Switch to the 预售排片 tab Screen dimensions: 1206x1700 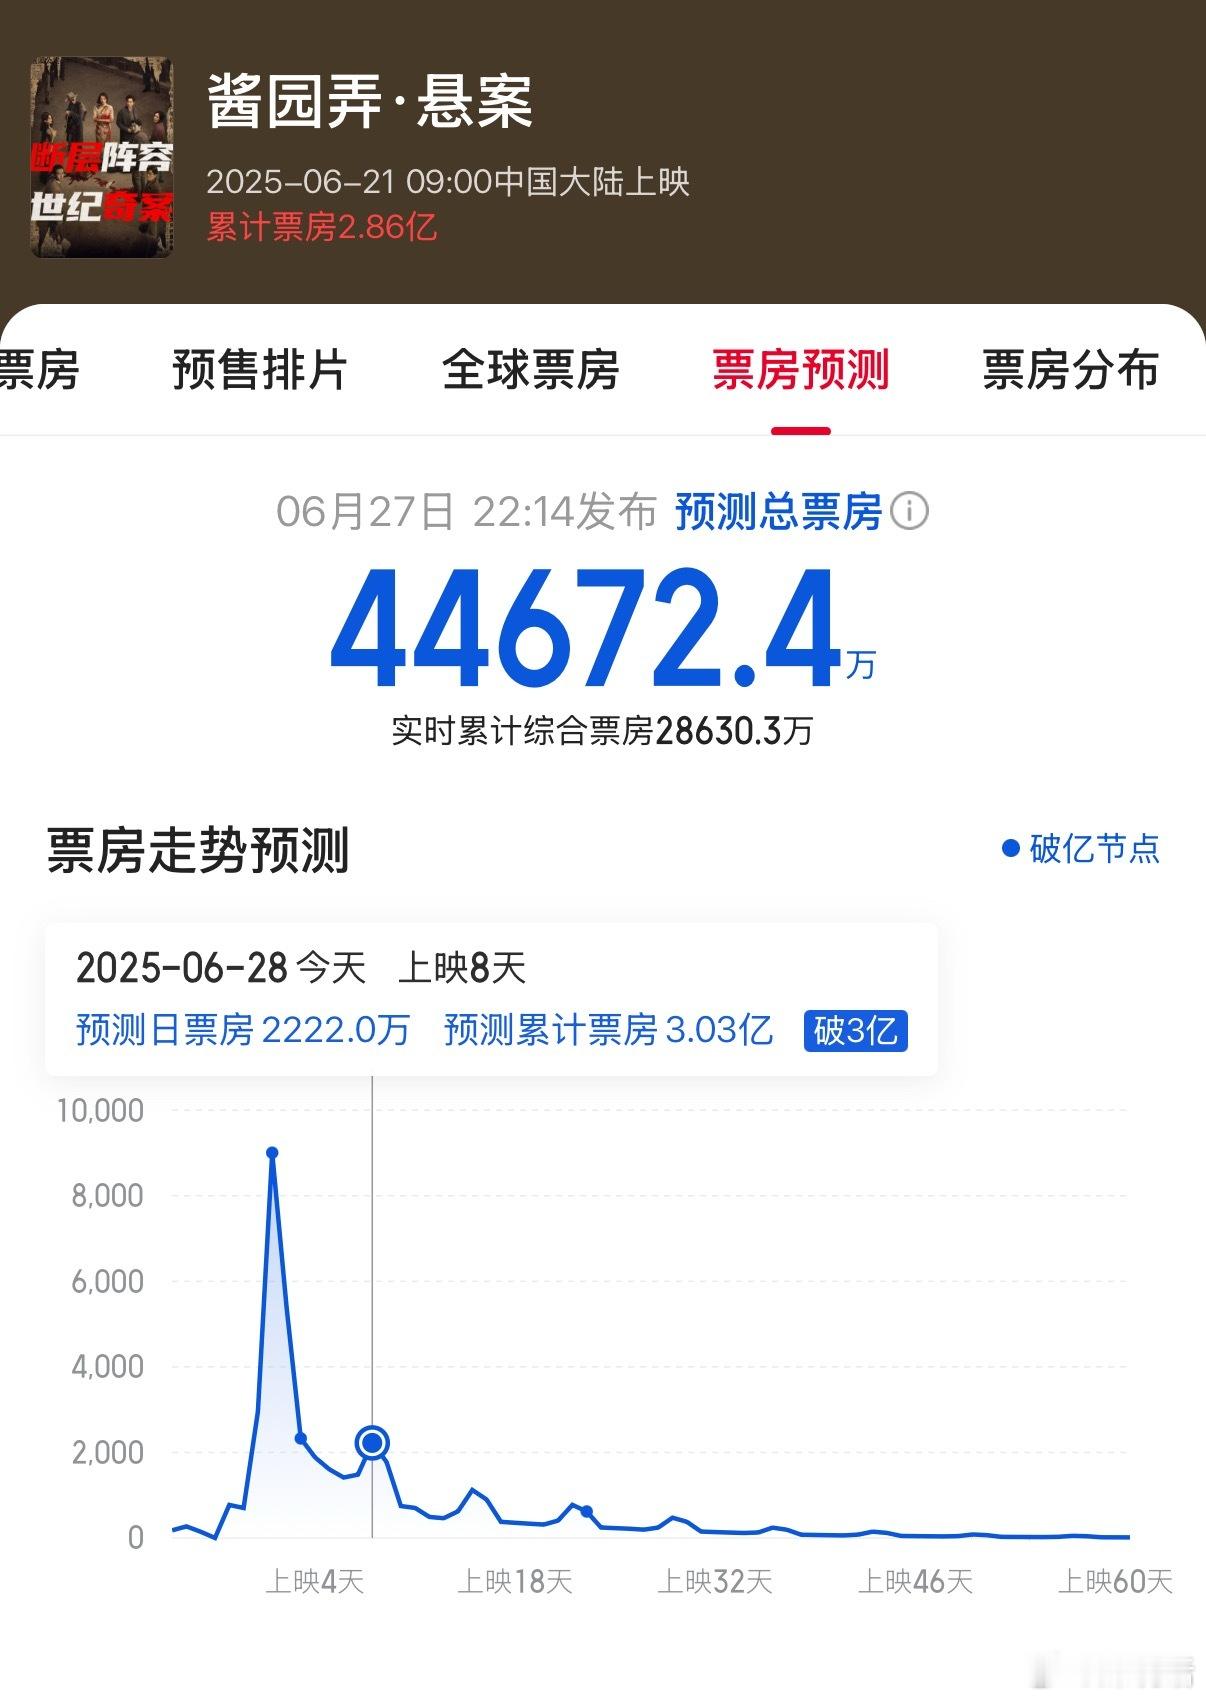(x=259, y=370)
